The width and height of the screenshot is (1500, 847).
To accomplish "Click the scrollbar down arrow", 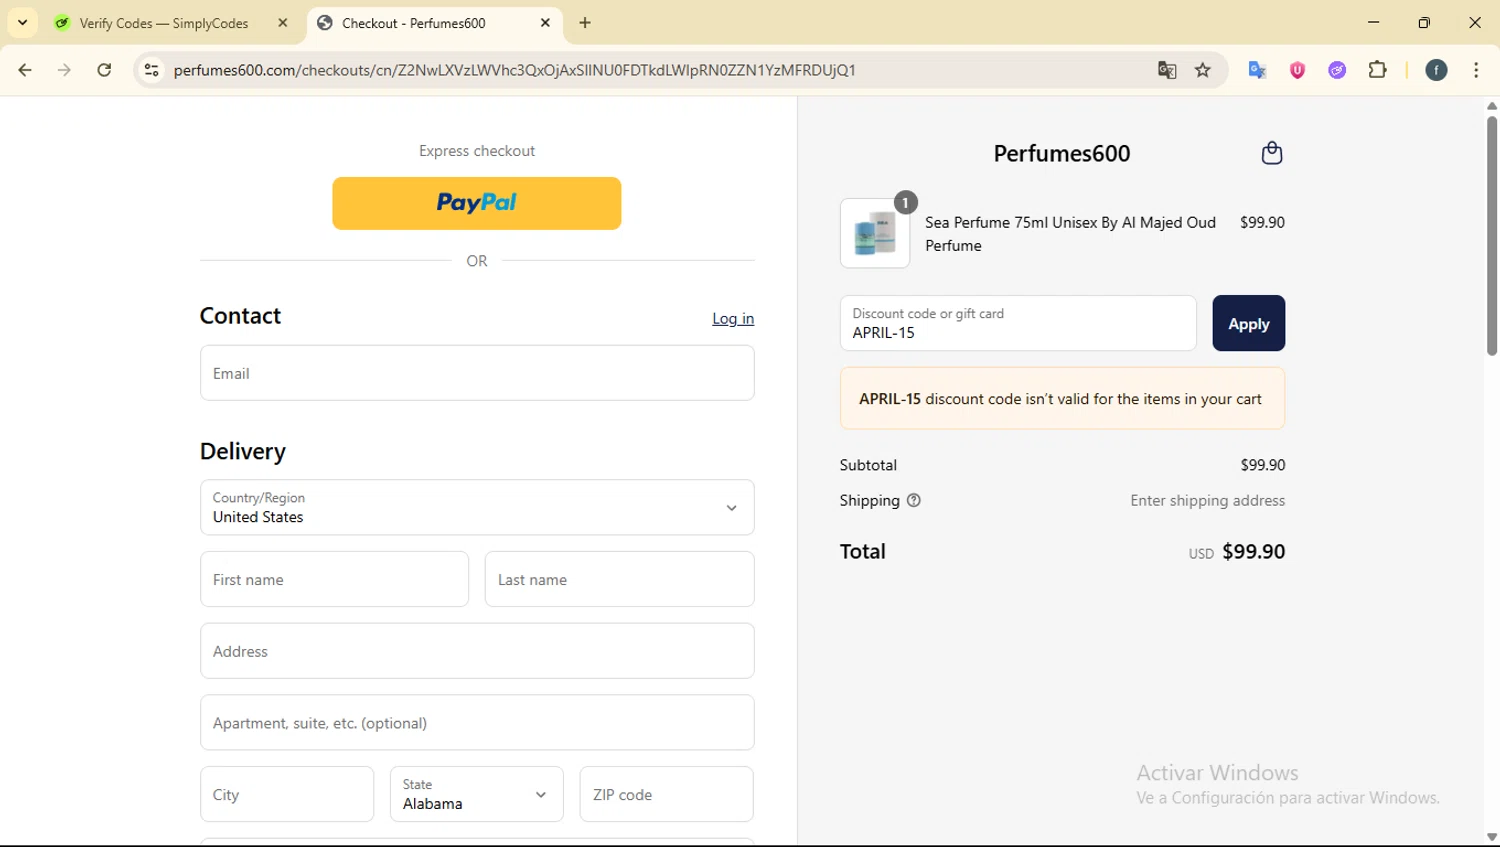I will point(1492,837).
